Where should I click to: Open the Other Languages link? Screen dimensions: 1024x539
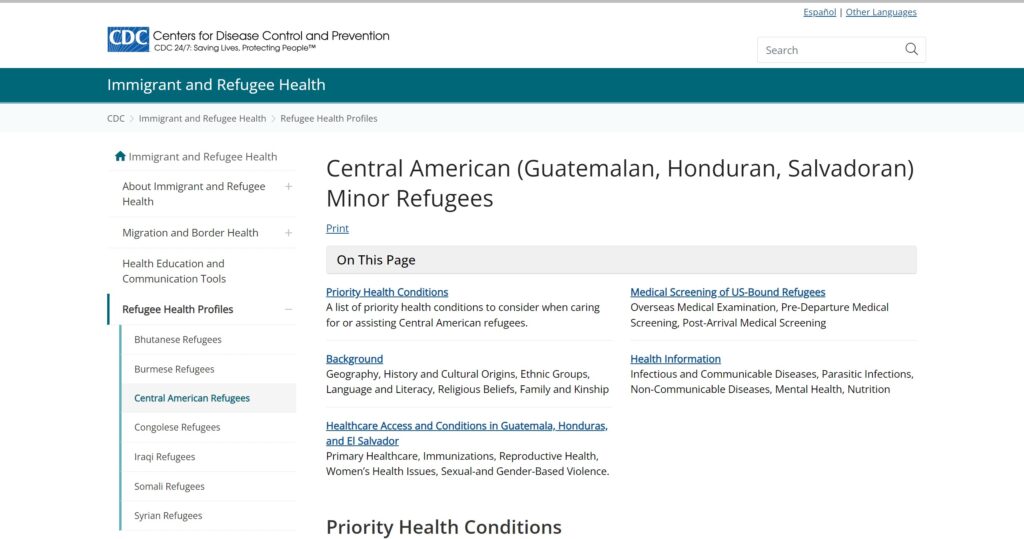coord(881,12)
